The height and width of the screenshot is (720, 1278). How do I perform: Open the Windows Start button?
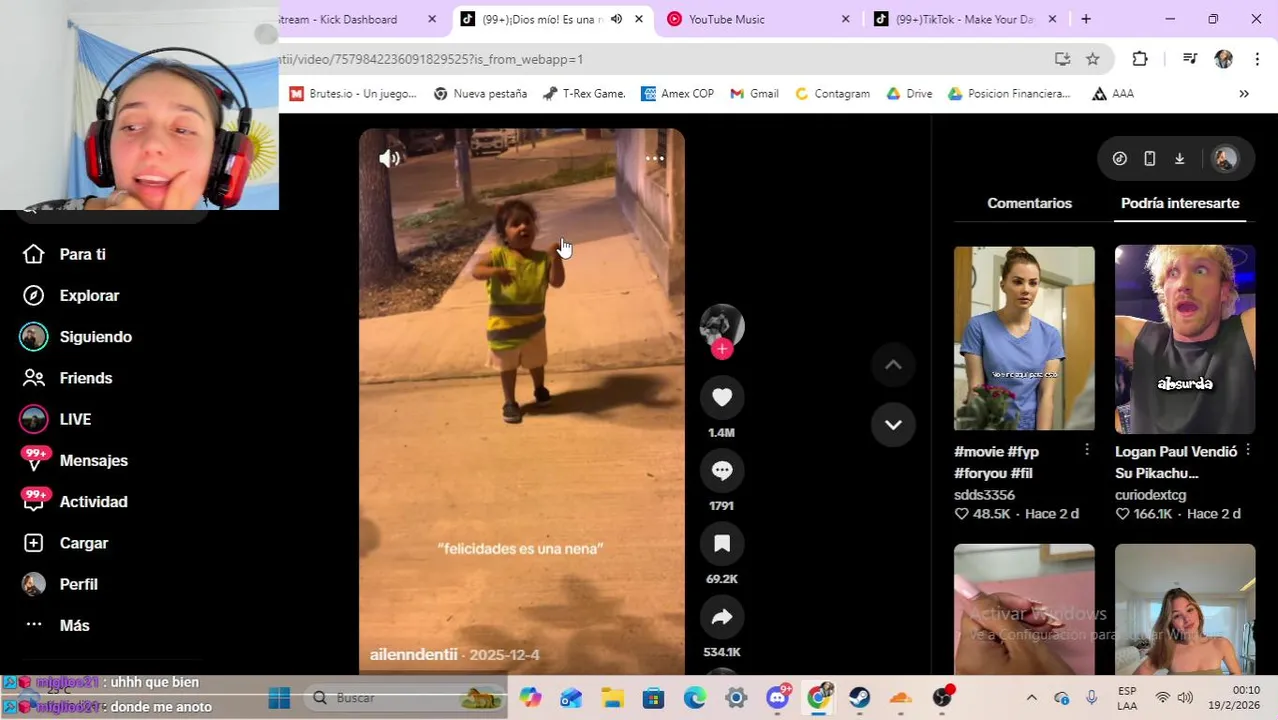coord(279,698)
